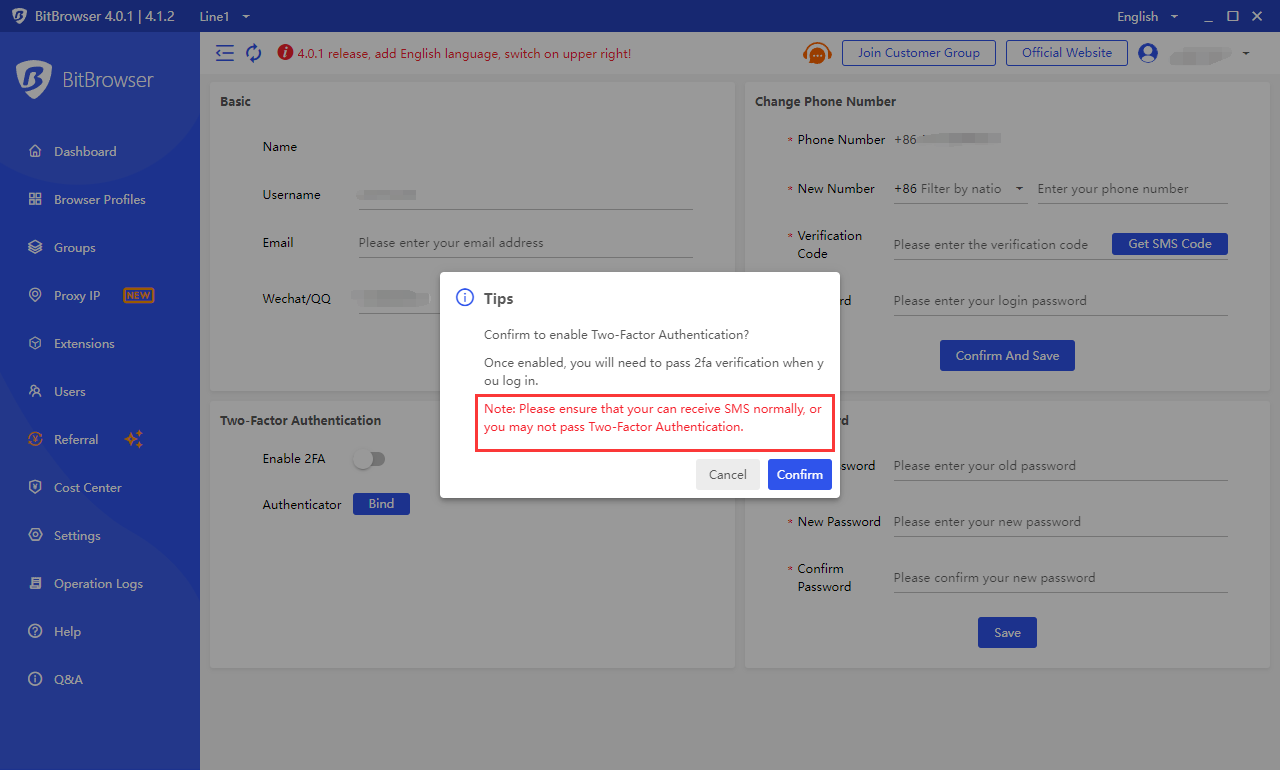
Task: Click the BitBrowser shield logo in sidebar
Action: 34,80
